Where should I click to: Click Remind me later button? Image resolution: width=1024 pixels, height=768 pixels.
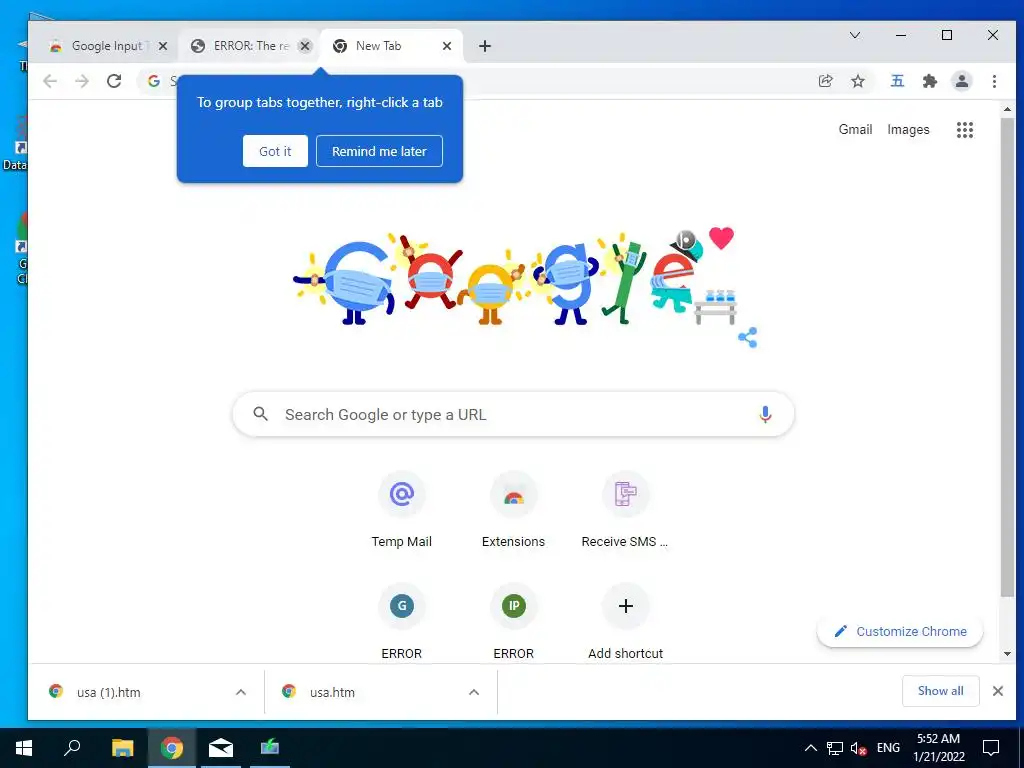(379, 151)
